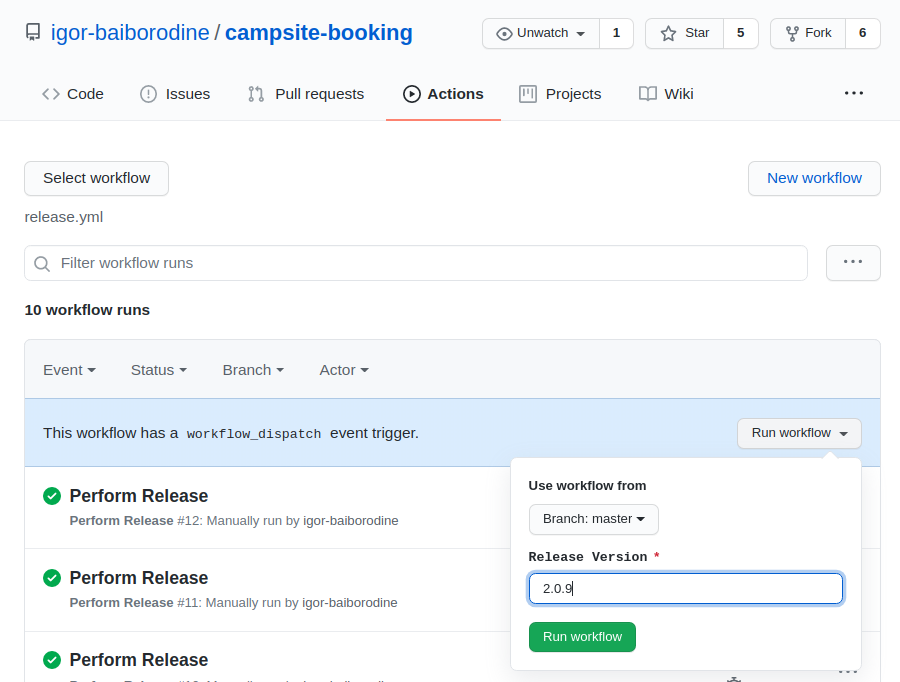Click the star icon
The width and height of the screenshot is (900, 682).
pyautogui.click(x=668, y=33)
